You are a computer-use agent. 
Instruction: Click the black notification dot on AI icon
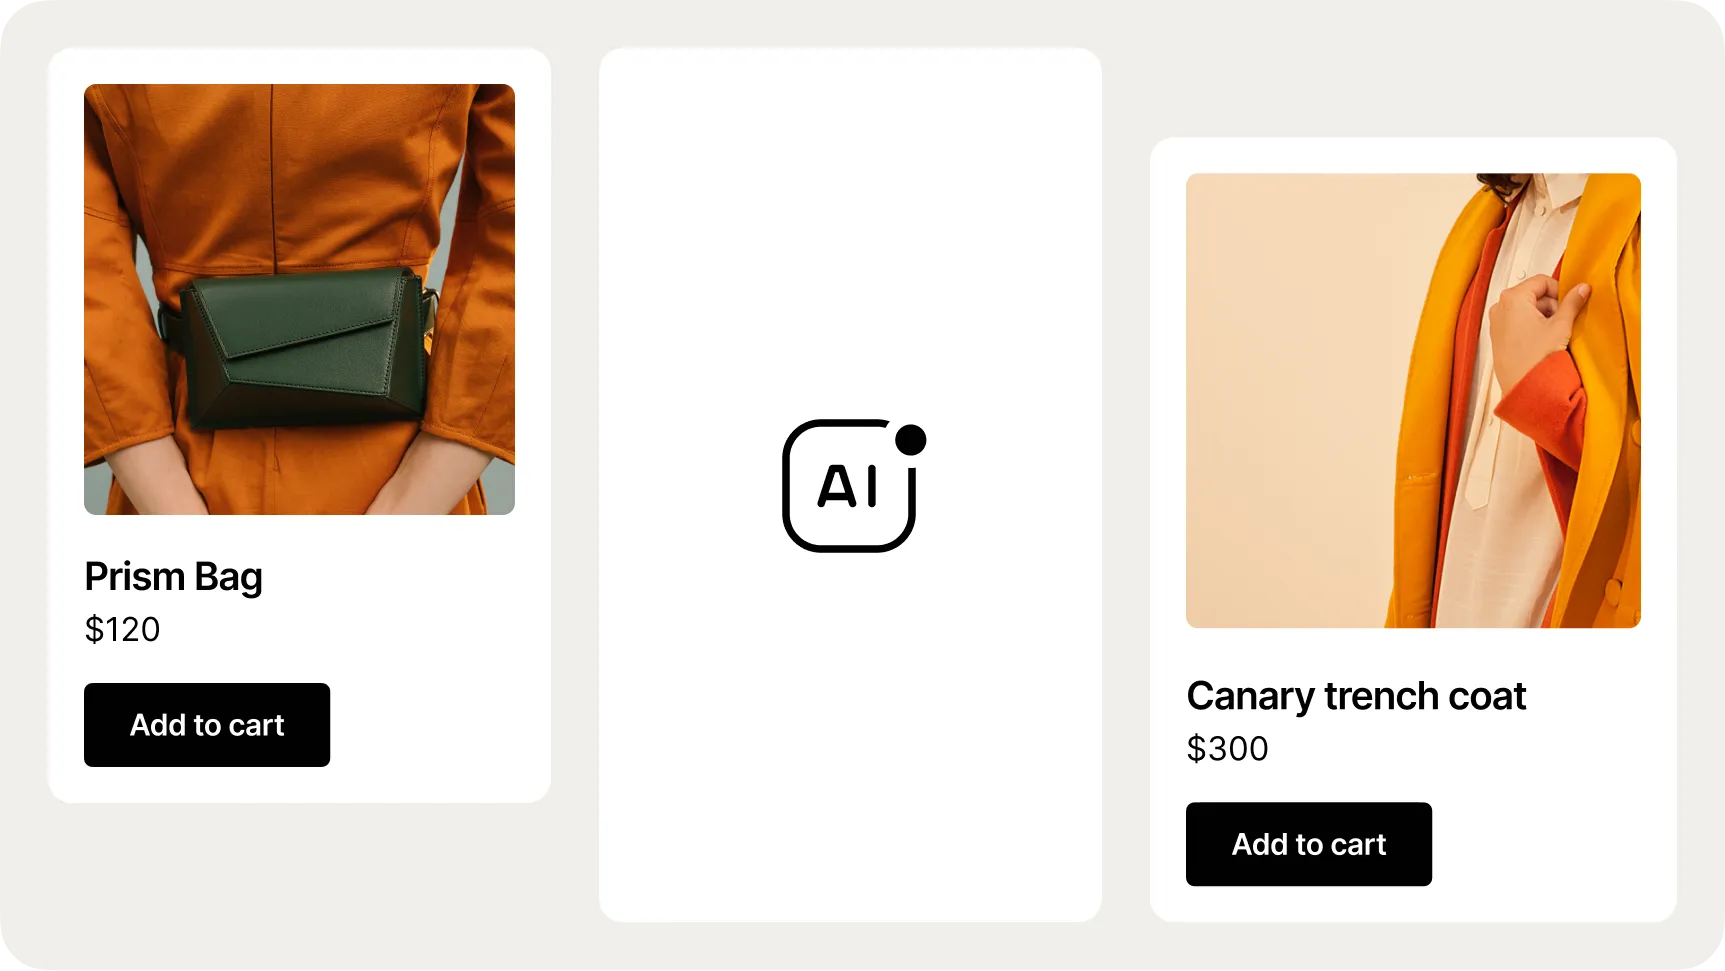click(x=910, y=440)
